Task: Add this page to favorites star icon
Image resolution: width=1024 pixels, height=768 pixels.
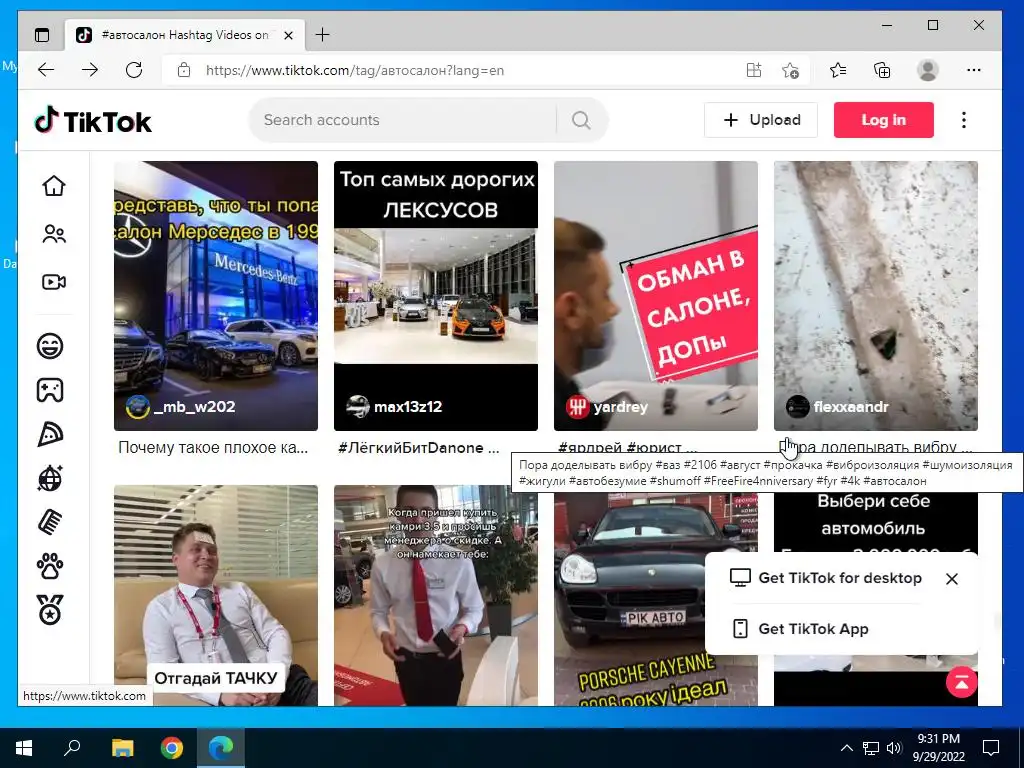Action: (790, 70)
